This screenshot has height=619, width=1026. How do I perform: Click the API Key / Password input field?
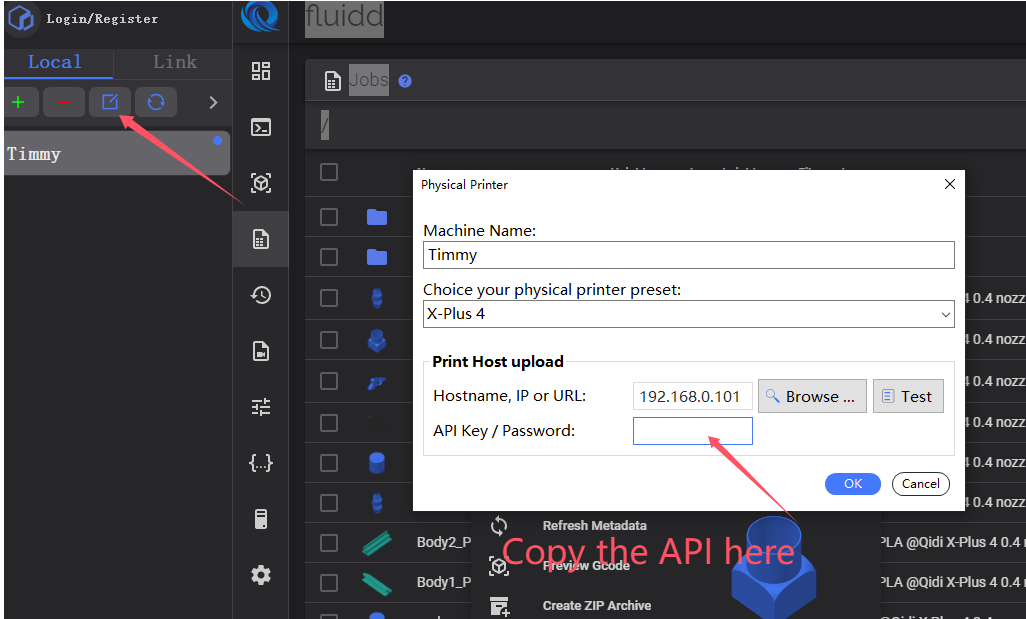[692, 430]
